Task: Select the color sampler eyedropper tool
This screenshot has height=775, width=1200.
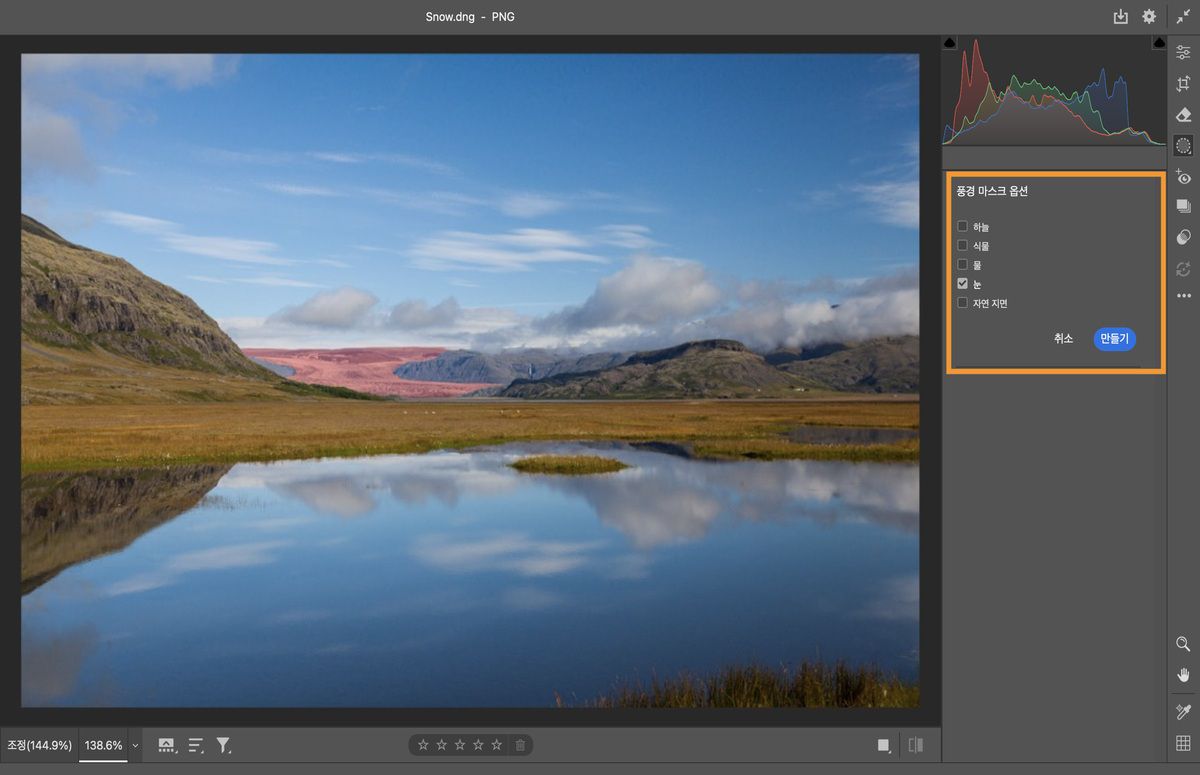Action: click(1183, 712)
